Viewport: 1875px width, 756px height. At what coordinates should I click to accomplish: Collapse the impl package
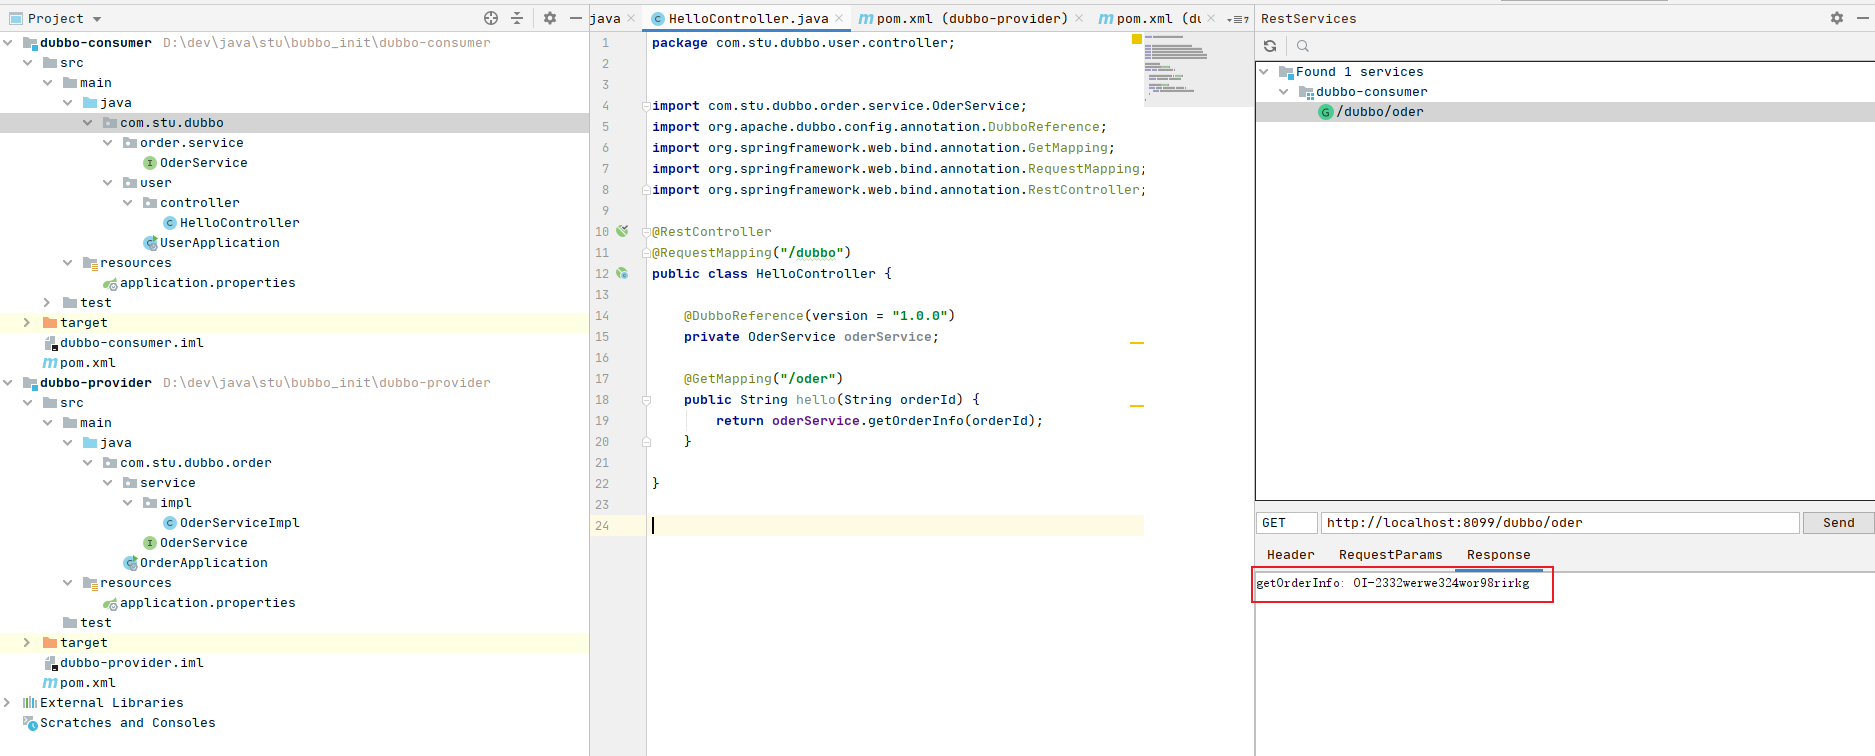pyautogui.click(x=128, y=503)
